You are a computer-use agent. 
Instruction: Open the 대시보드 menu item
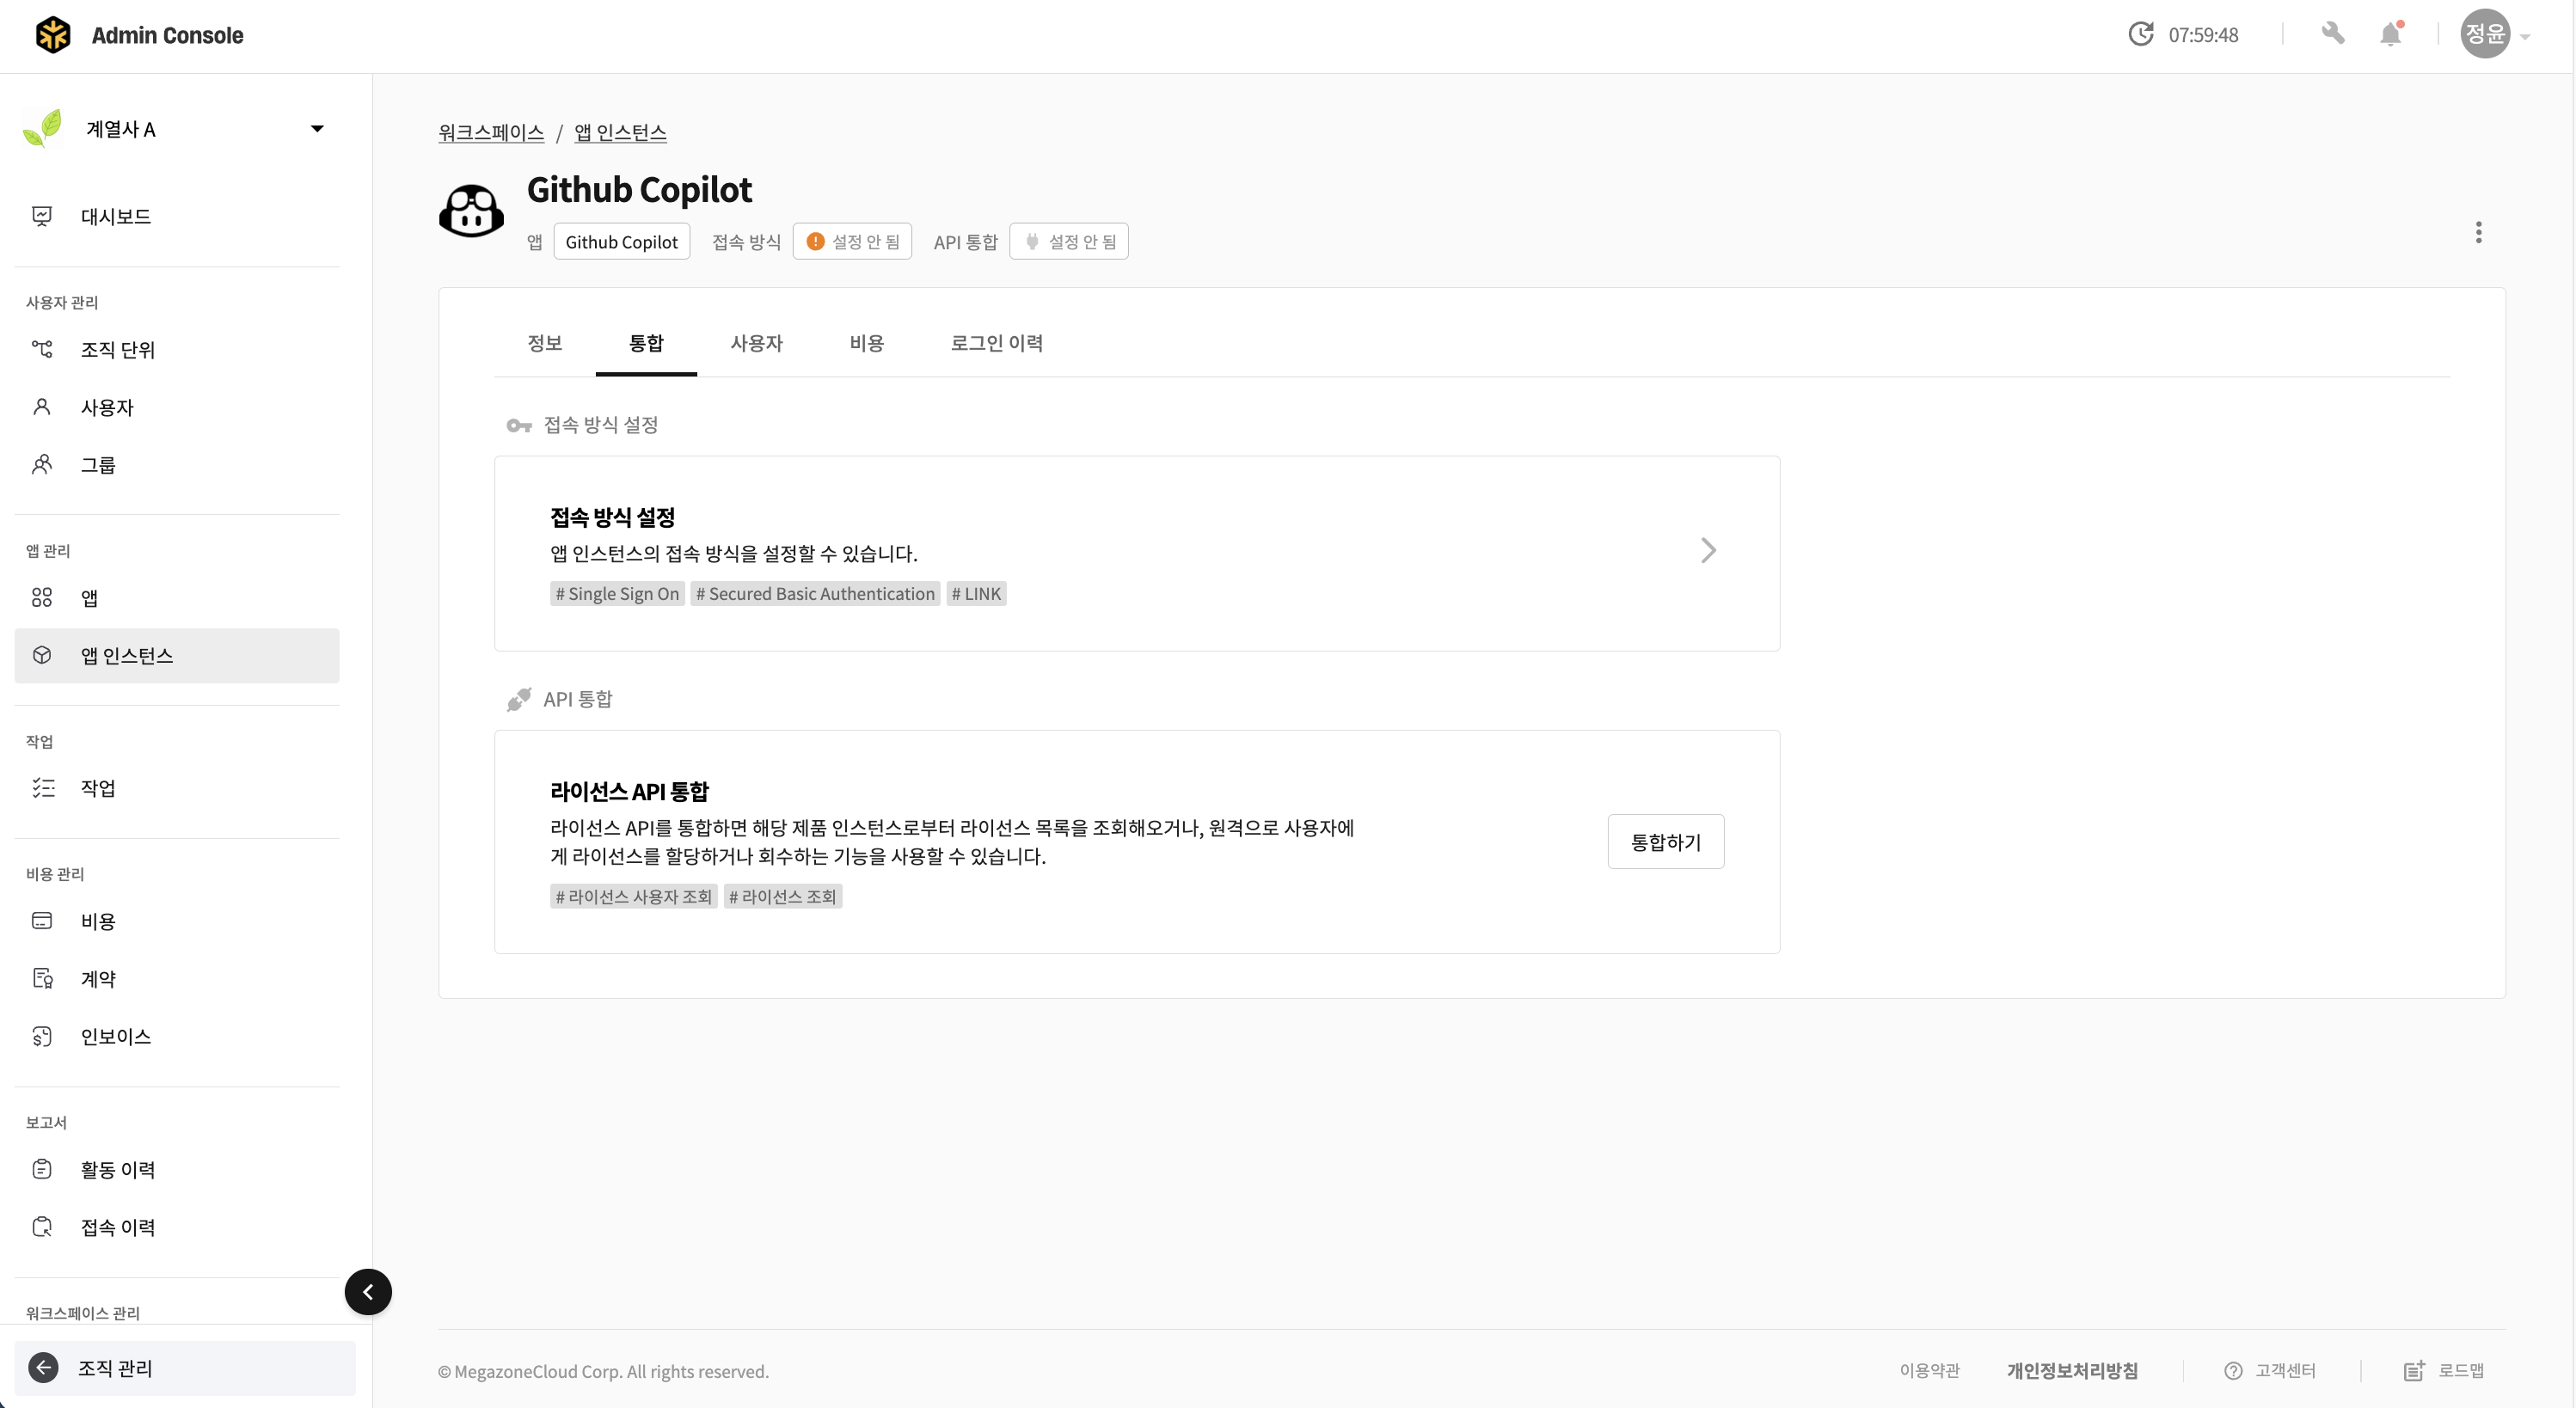(x=177, y=216)
